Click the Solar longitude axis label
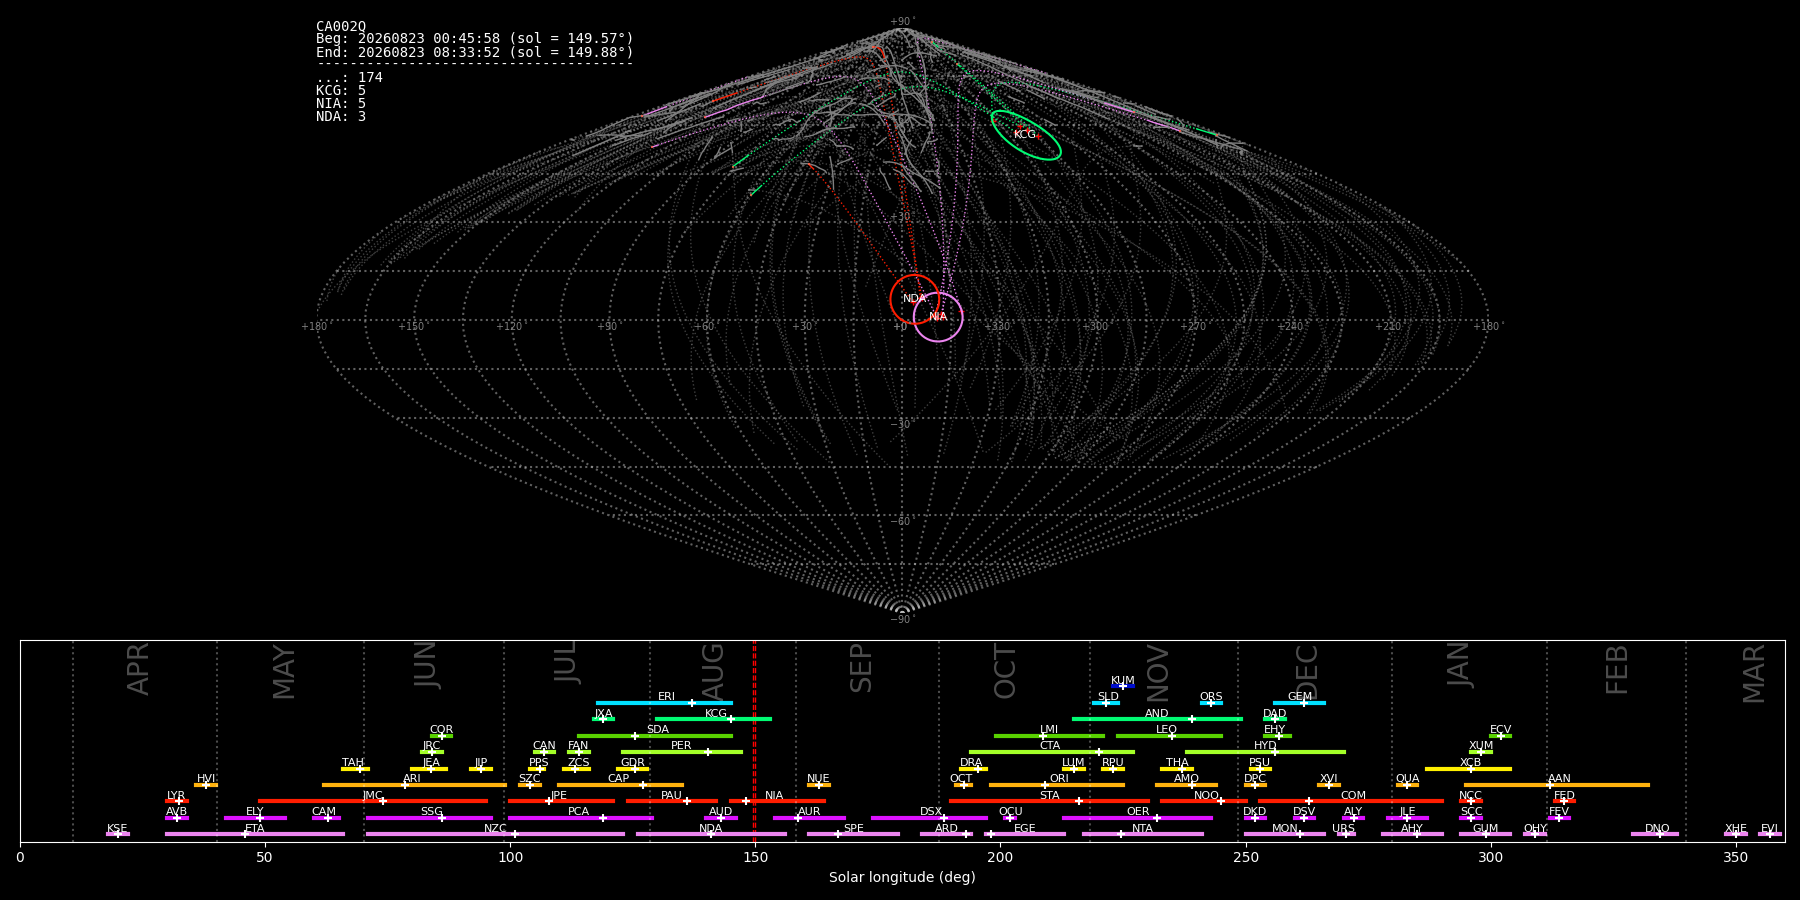 [x=902, y=877]
